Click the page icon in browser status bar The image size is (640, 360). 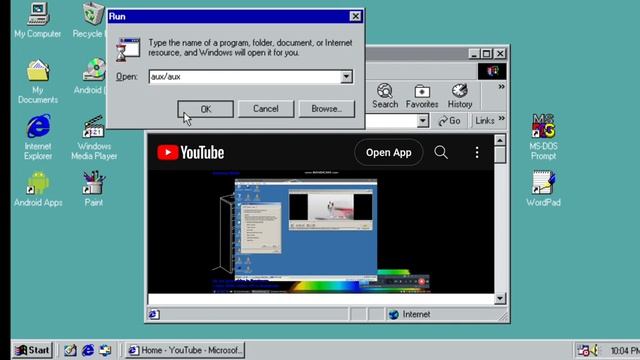pos(154,314)
